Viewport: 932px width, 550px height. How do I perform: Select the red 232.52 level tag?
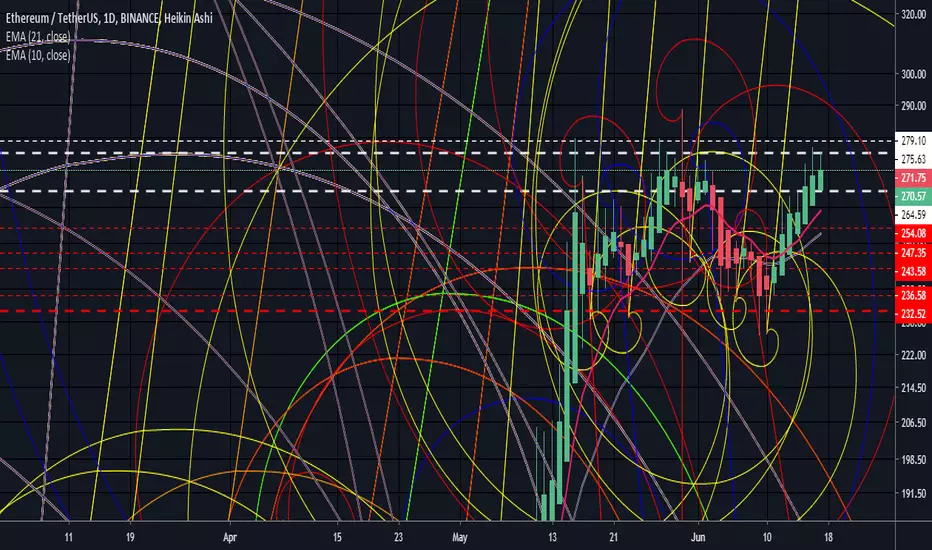pyautogui.click(x=913, y=314)
